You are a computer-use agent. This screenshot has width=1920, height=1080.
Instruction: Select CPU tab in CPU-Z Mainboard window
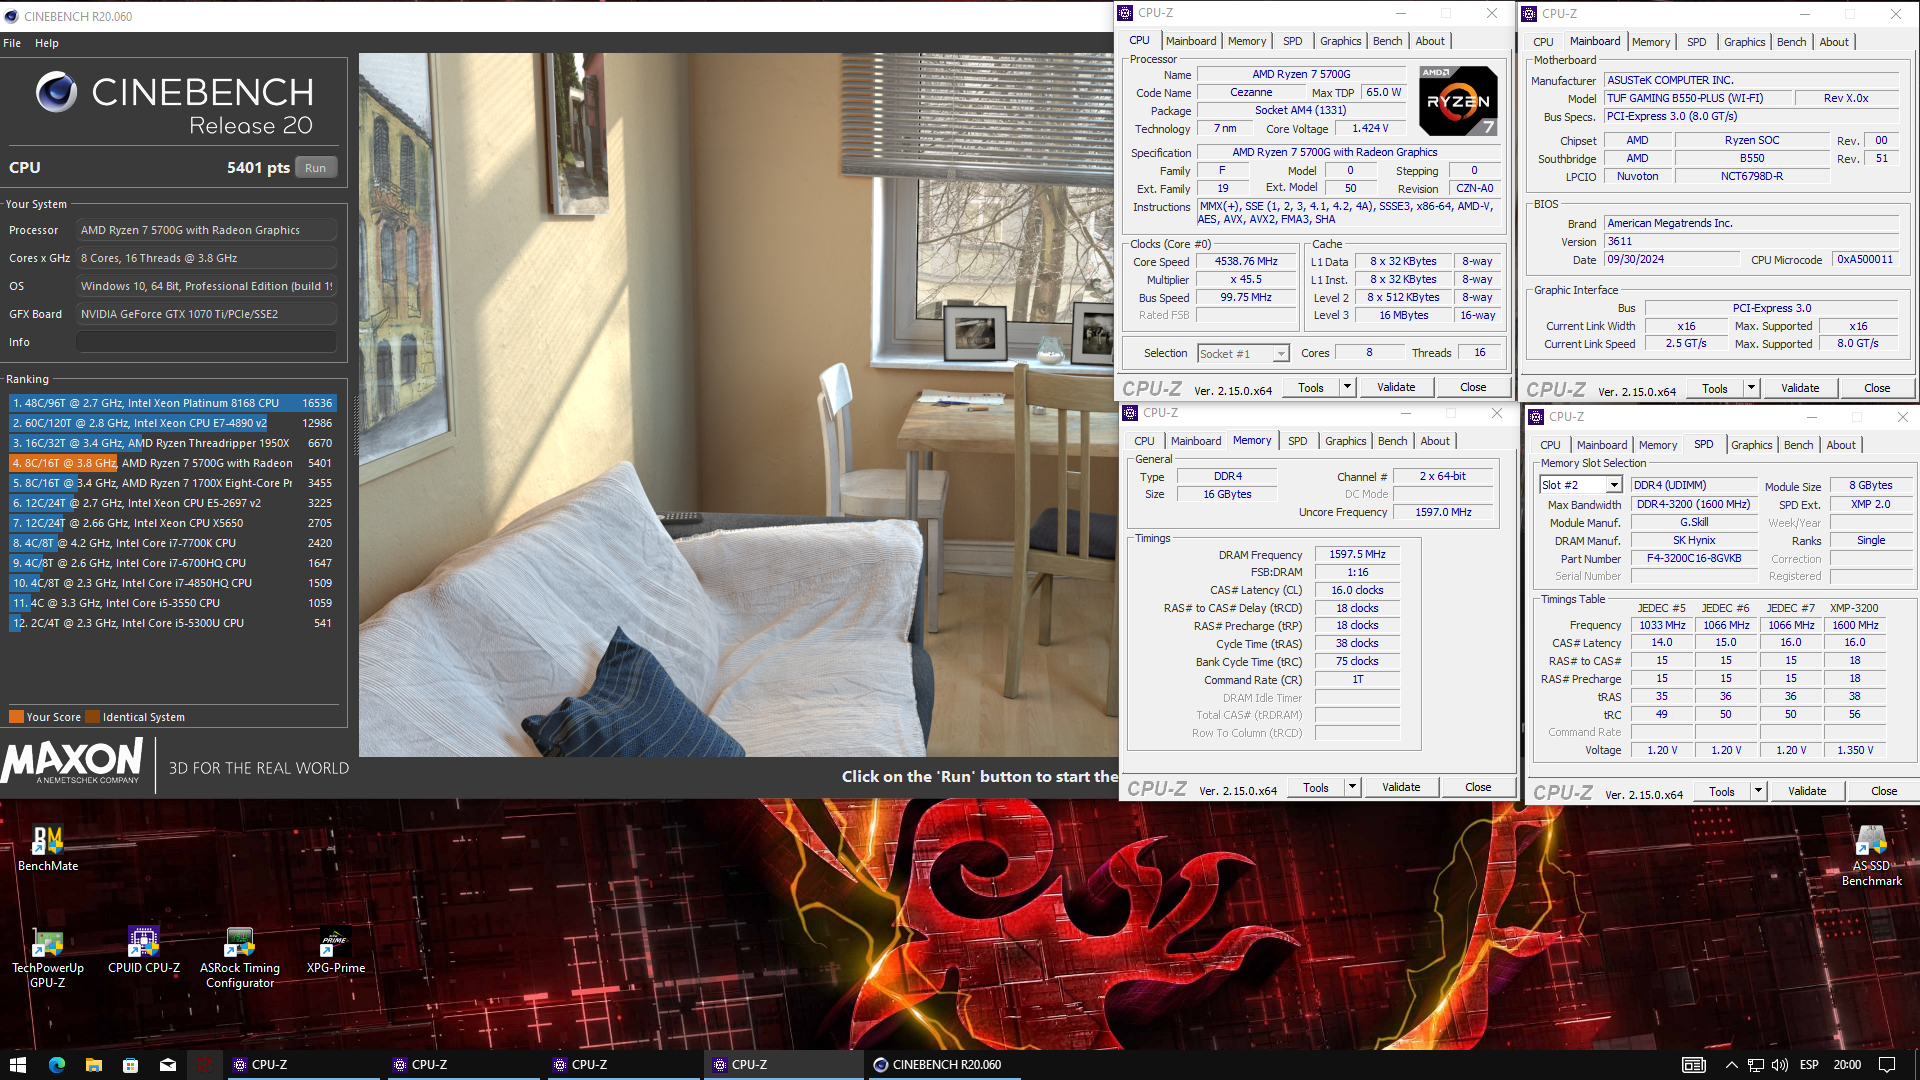(1543, 42)
